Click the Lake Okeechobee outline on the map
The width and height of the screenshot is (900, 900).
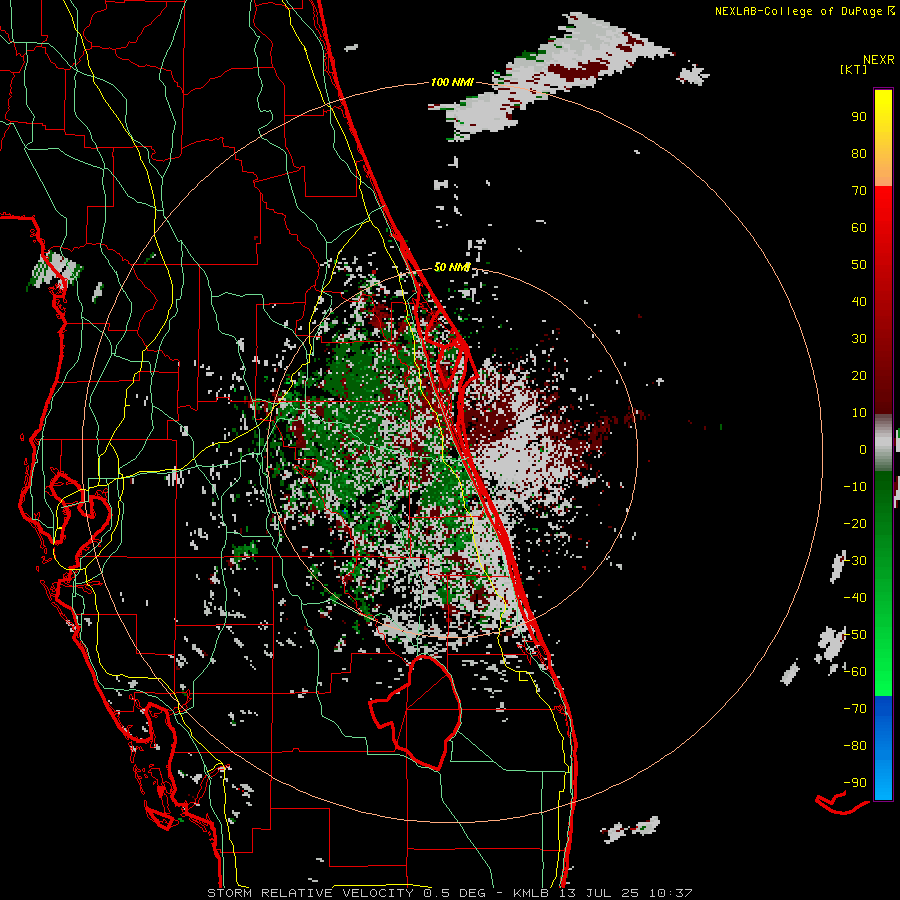(x=415, y=712)
